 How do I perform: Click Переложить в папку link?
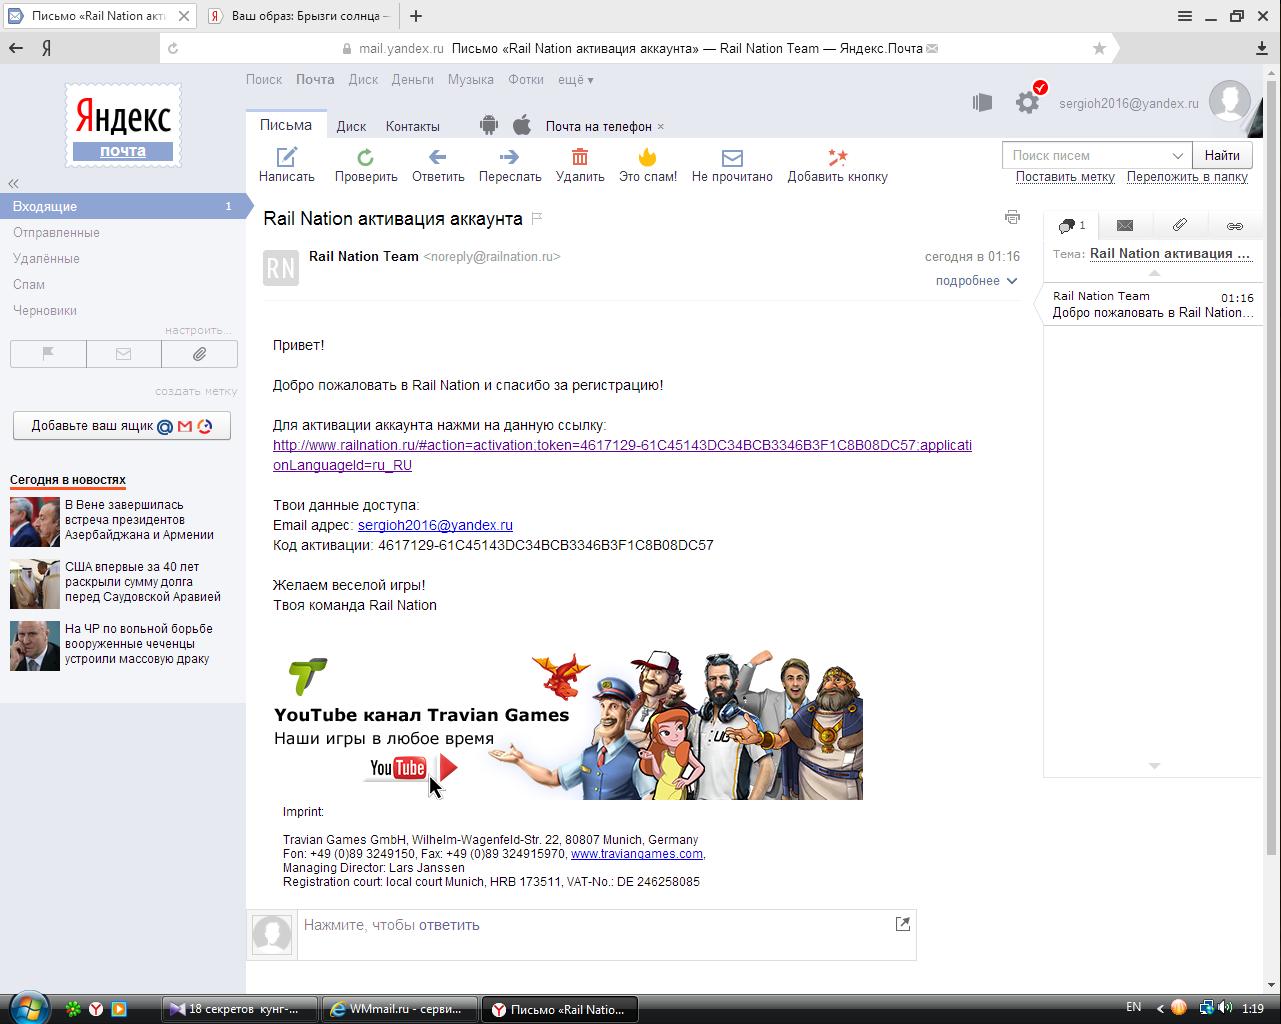[1187, 176]
